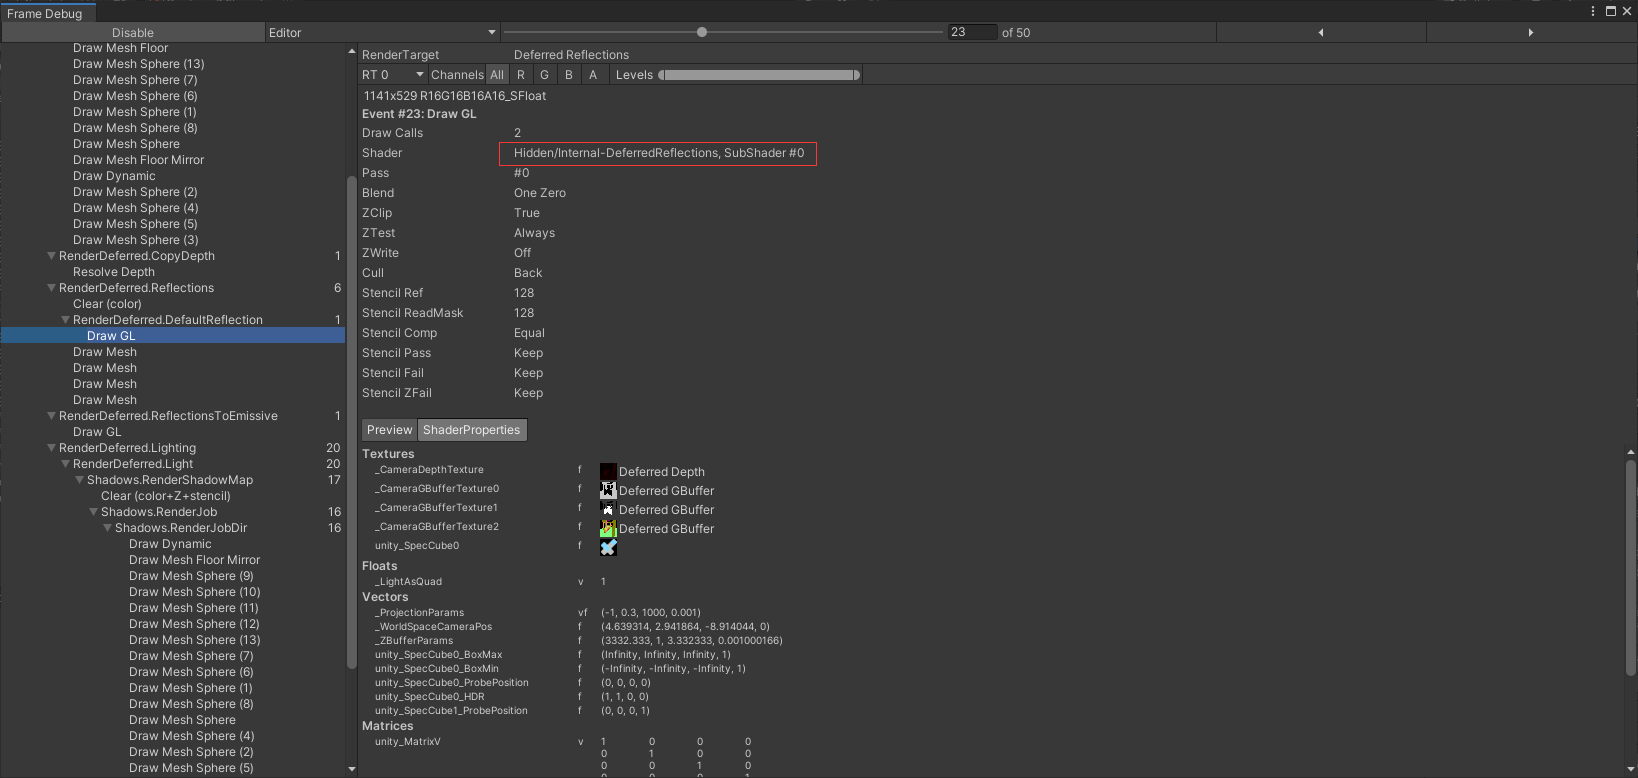Toggle the R channel button
Viewport: 1638px width, 778px height.
(x=521, y=75)
